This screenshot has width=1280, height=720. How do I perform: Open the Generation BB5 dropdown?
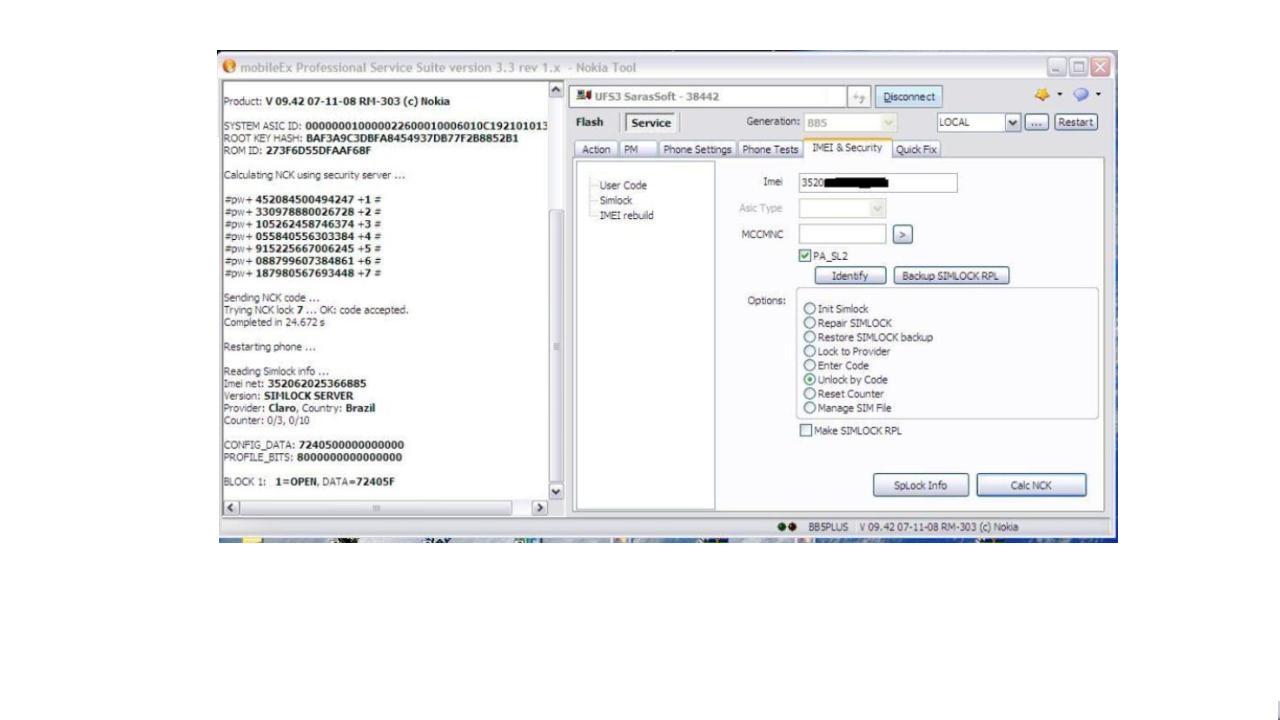point(888,122)
